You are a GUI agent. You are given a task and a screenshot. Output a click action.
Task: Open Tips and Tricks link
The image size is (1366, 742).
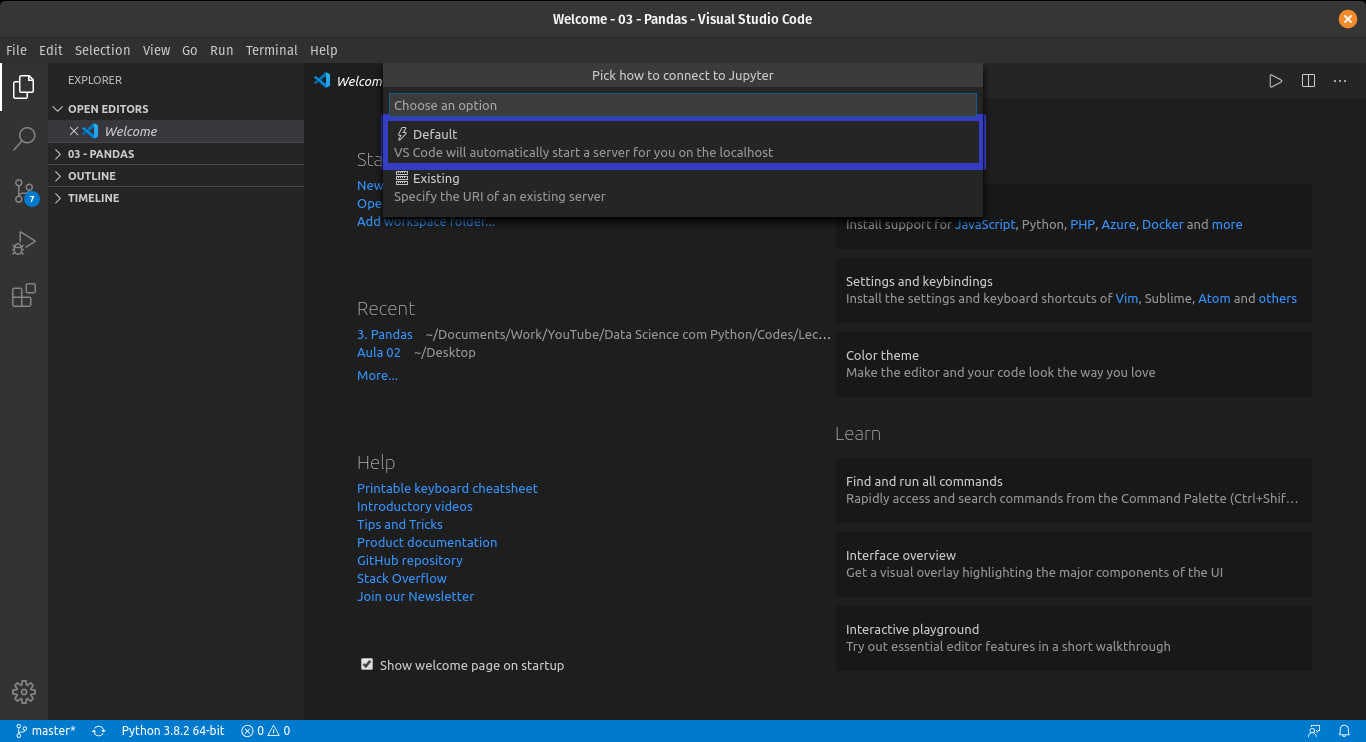(x=400, y=524)
